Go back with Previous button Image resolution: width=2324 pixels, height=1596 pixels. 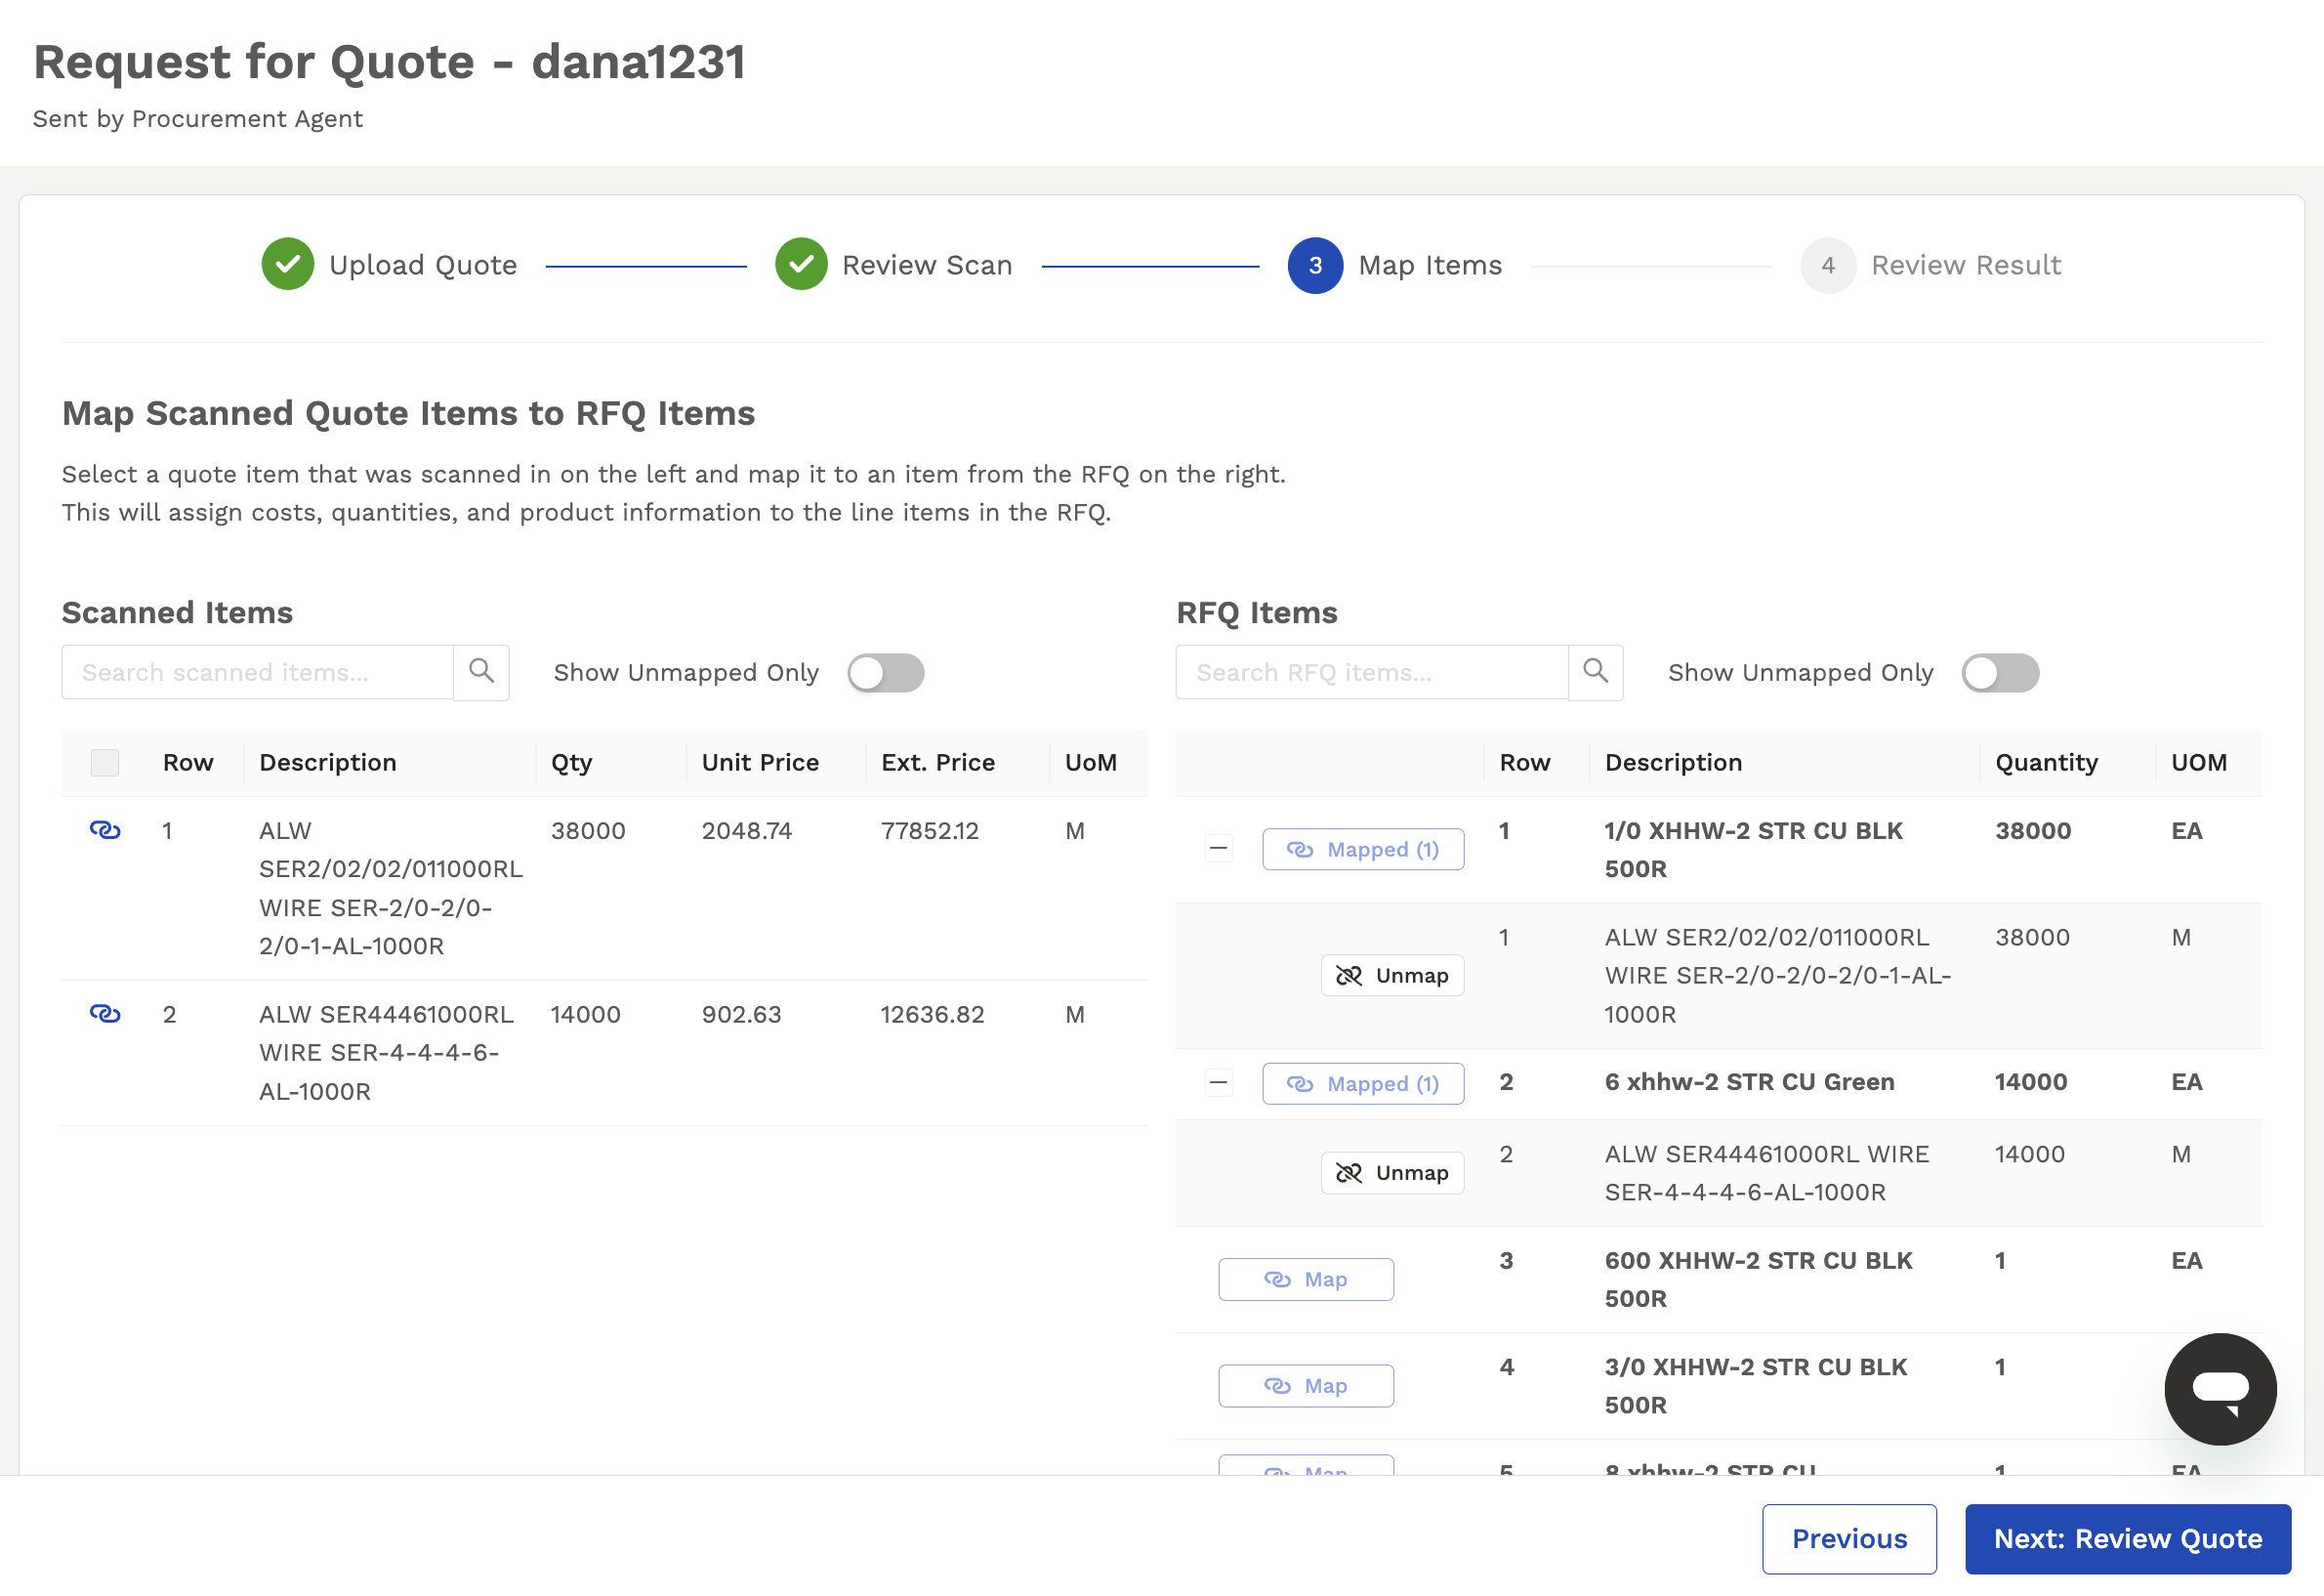point(1849,1539)
